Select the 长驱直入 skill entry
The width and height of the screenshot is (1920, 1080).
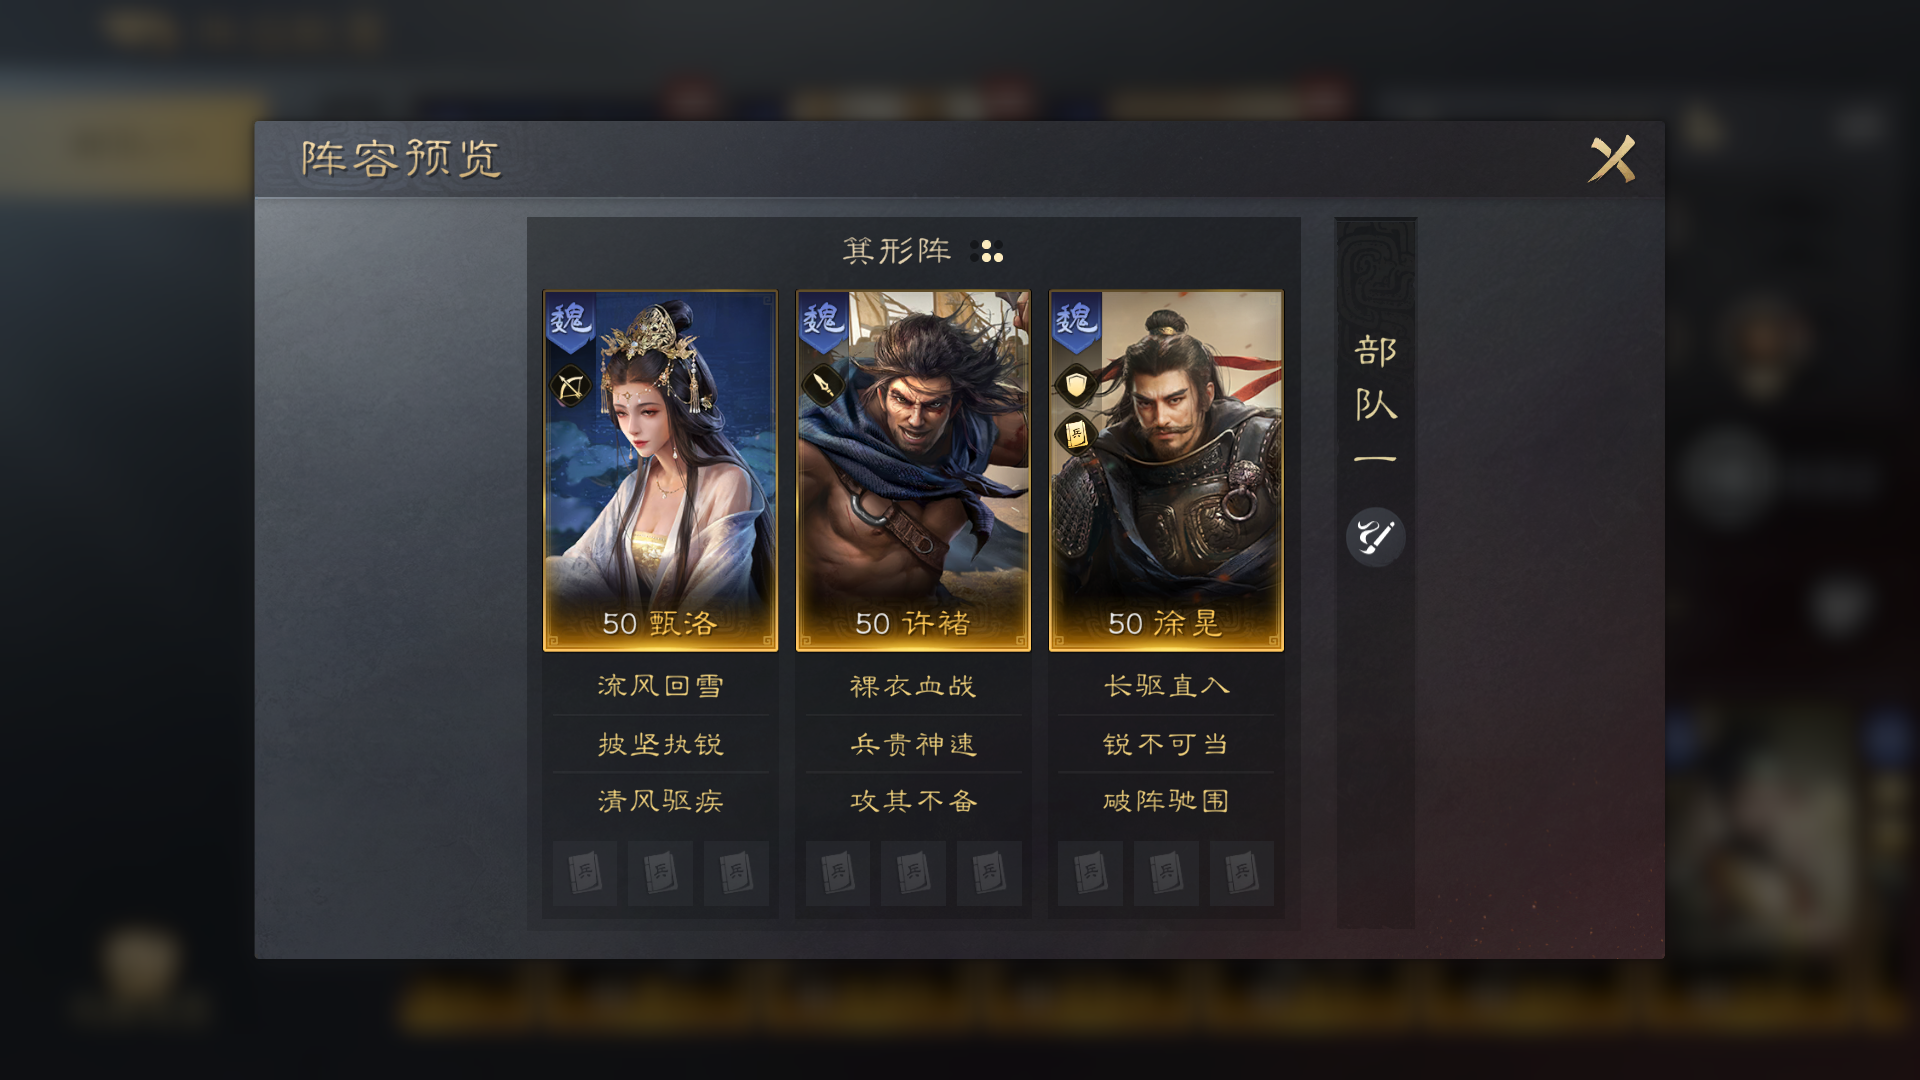coord(1166,686)
